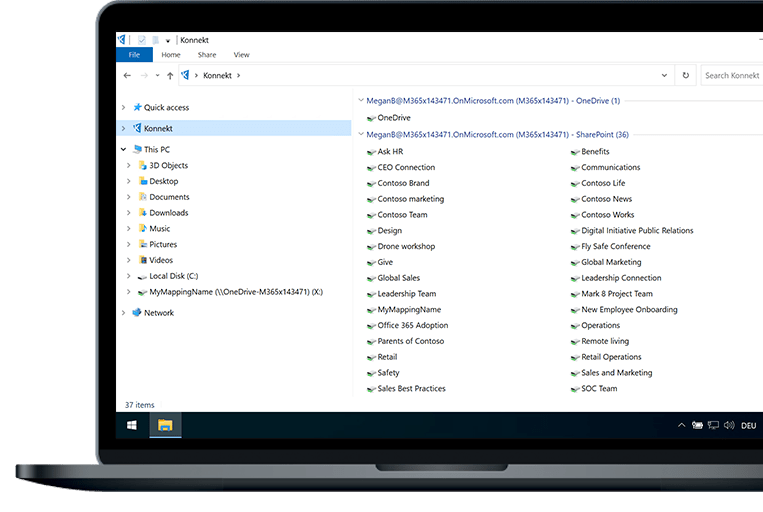Switch to the Share ribbon tab
The image size is (763, 512).
[x=207, y=55]
